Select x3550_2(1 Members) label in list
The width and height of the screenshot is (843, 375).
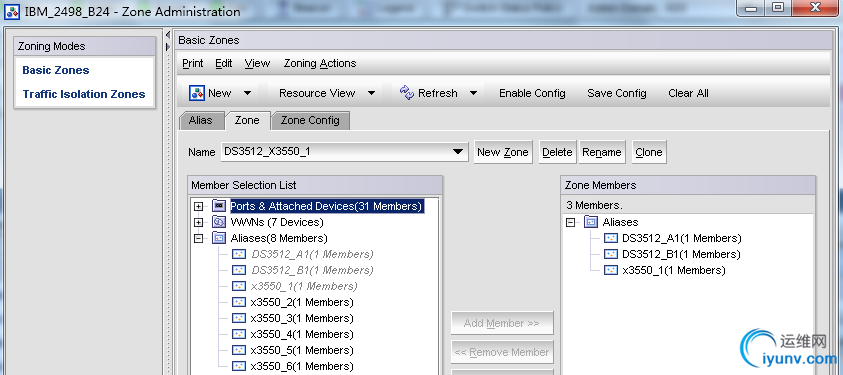302,302
